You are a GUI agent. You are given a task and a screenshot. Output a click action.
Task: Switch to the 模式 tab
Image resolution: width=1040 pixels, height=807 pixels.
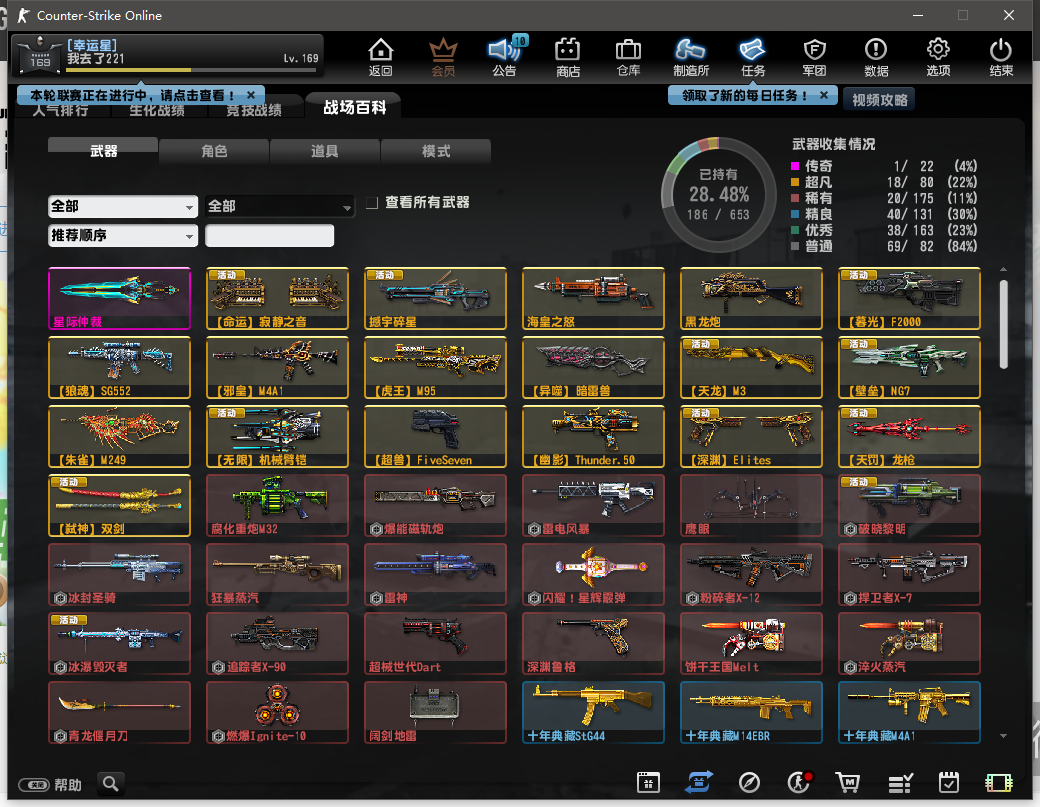436,151
